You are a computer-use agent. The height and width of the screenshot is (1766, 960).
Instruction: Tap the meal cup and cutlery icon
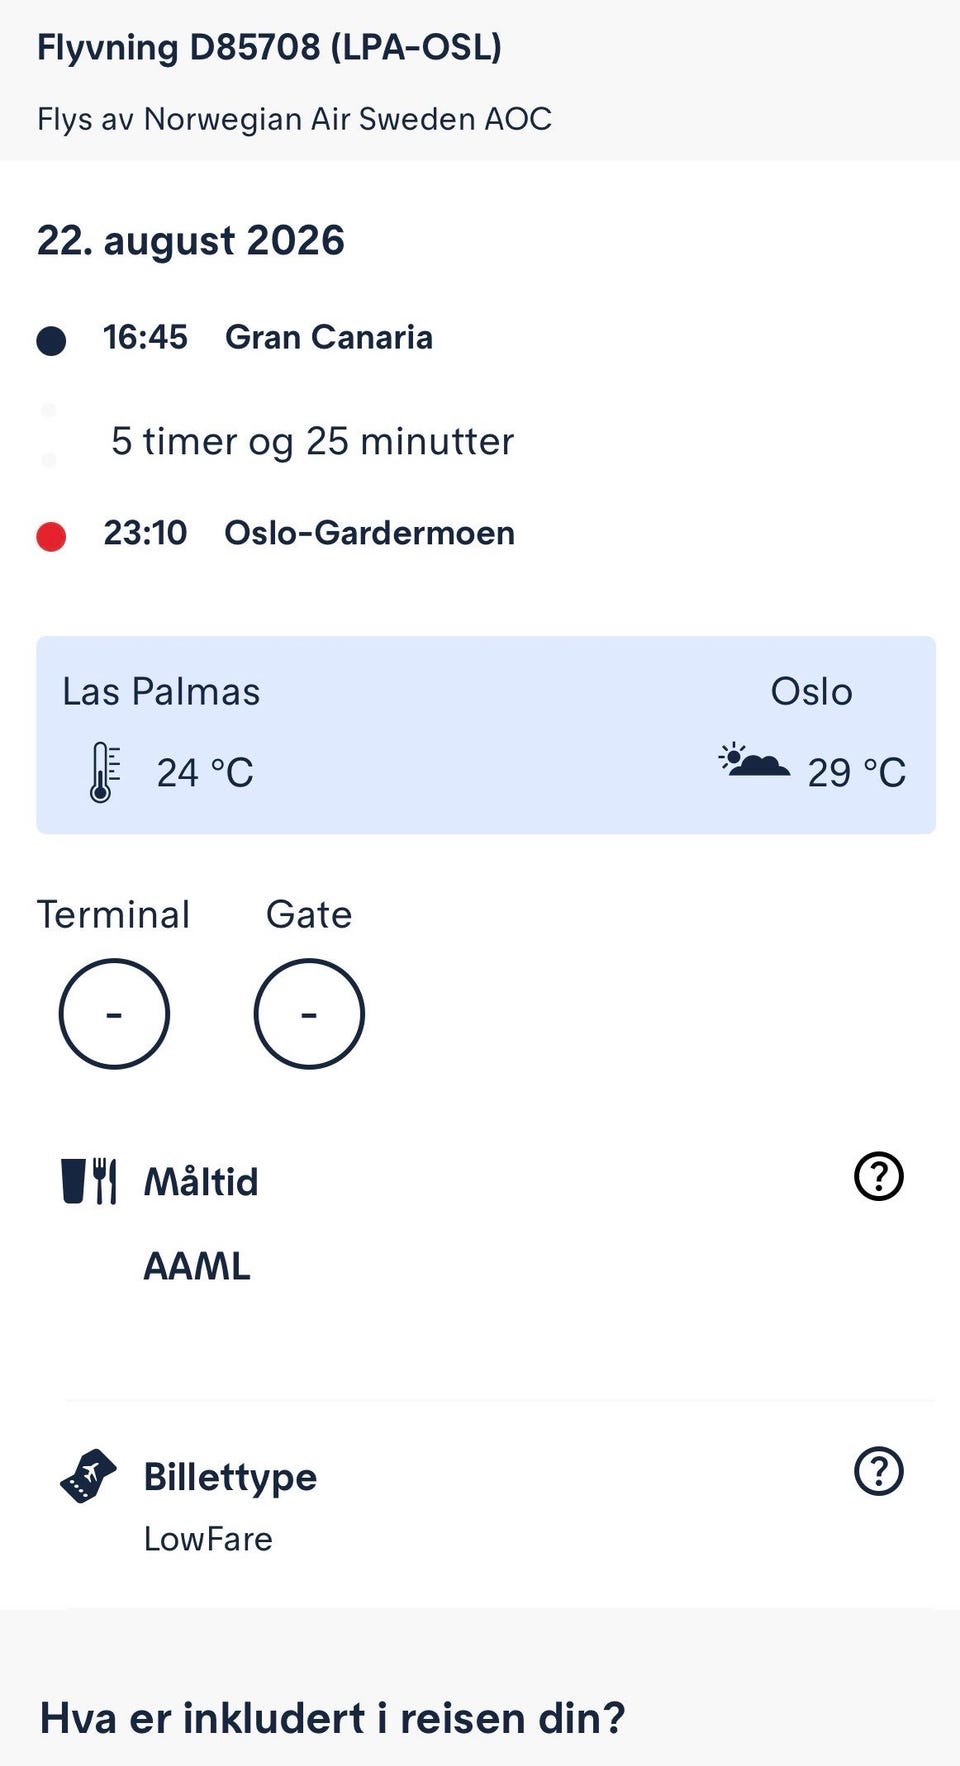pos(89,1181)
